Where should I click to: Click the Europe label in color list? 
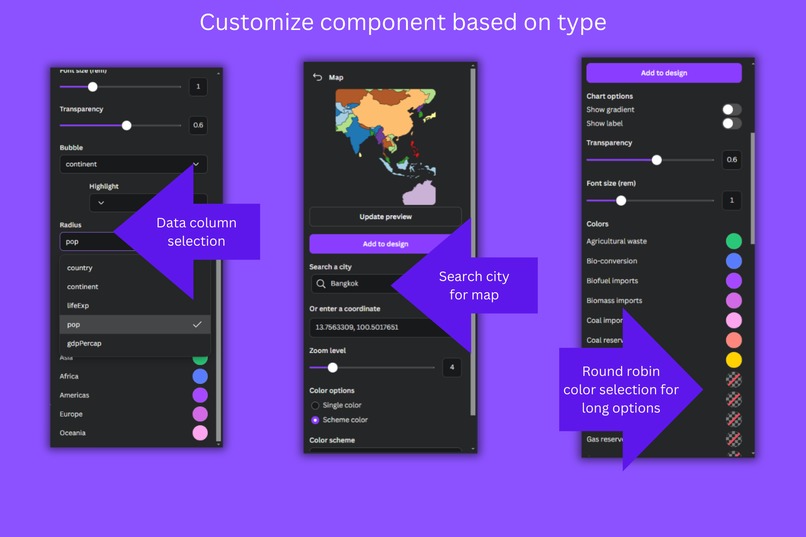click(71, 414)
